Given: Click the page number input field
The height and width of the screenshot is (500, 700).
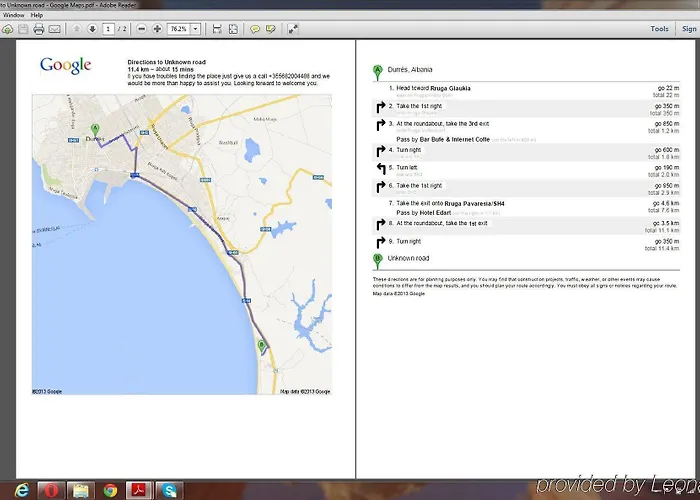Looking at the screenshot, I should [x=108, y=30].
